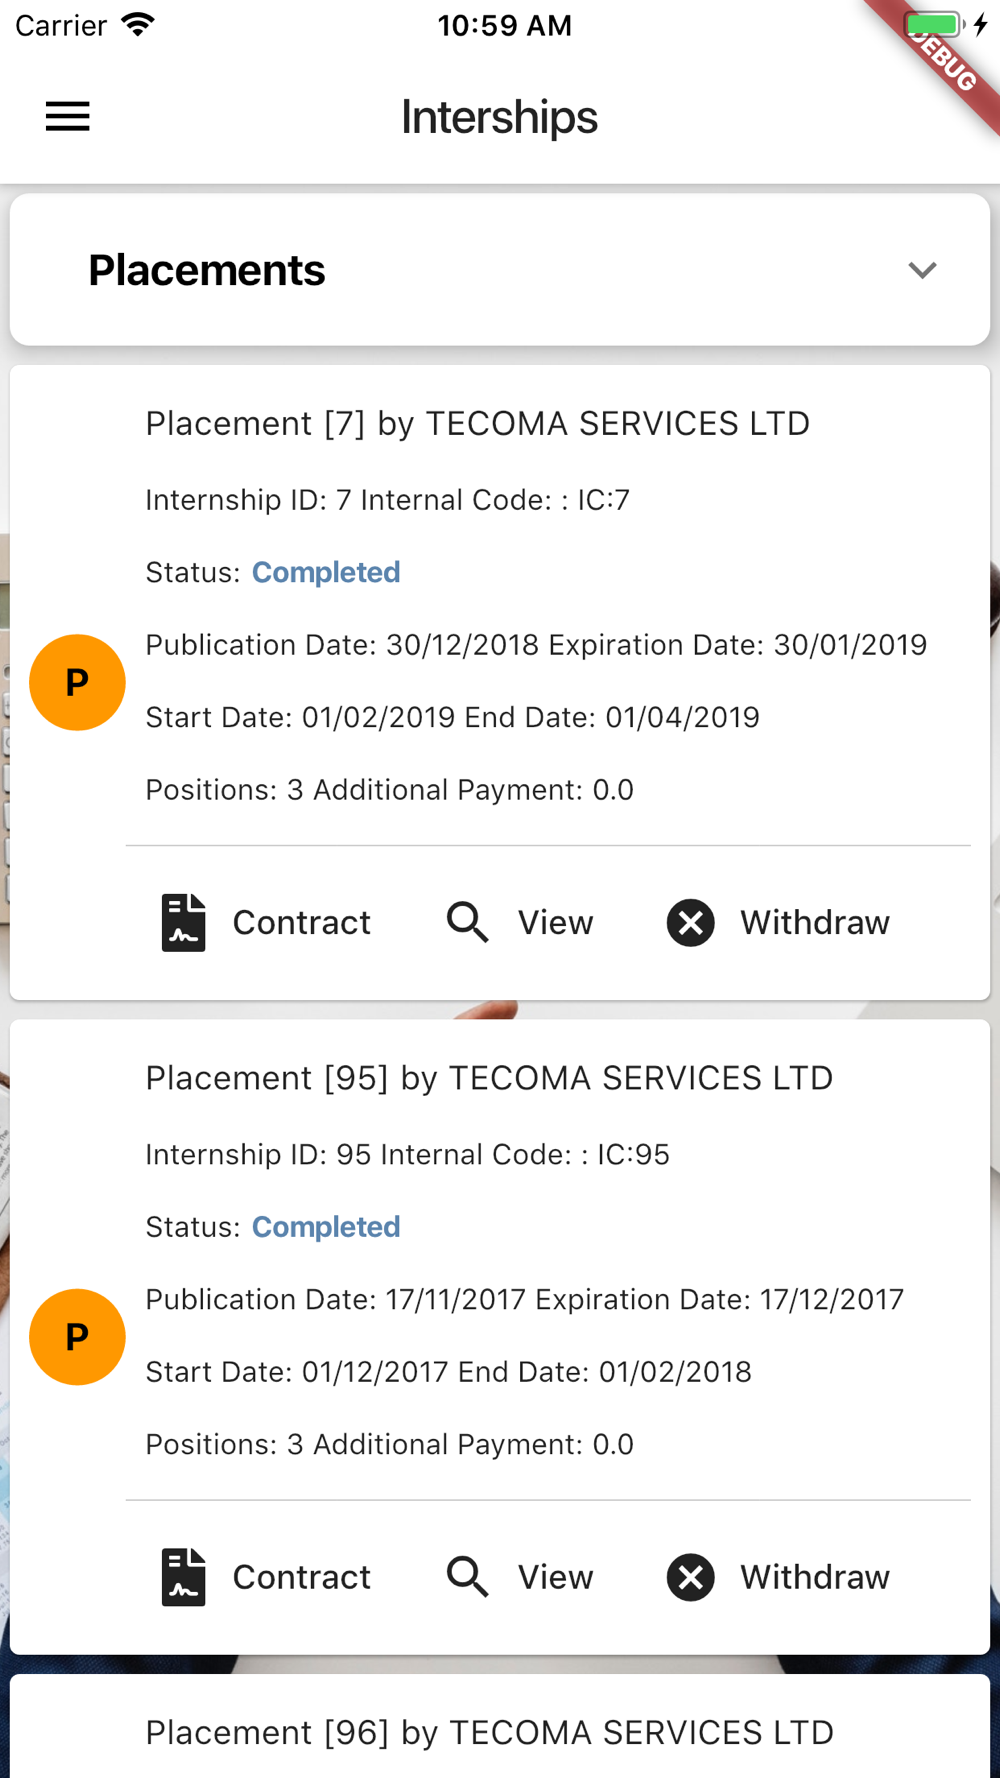
Task: Select Placement [96] by TECOMA SERVICES card
Action: (x=500, y=1726)
